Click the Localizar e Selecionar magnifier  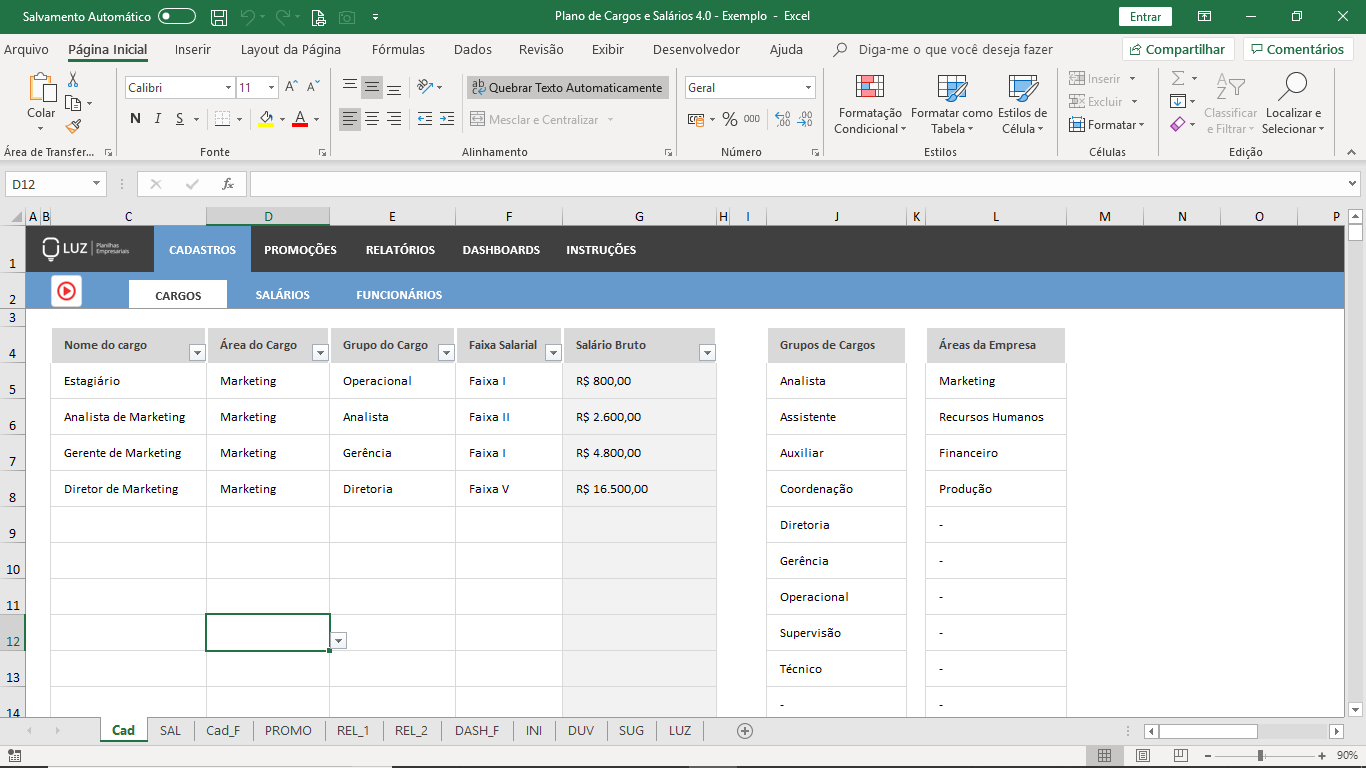(1292, 104)
